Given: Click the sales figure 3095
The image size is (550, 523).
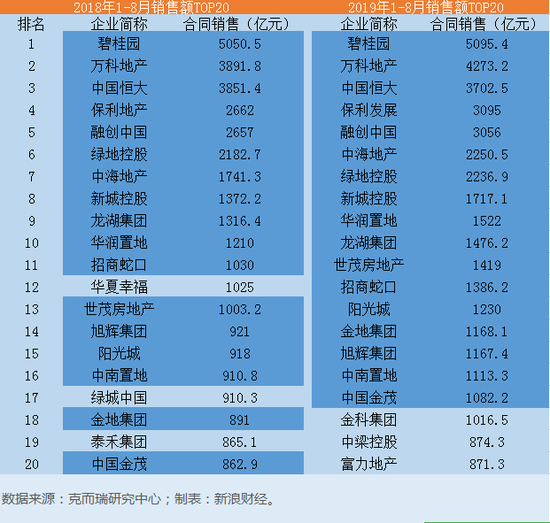Looking at the screenshot, I should click(x=487, y=110).
